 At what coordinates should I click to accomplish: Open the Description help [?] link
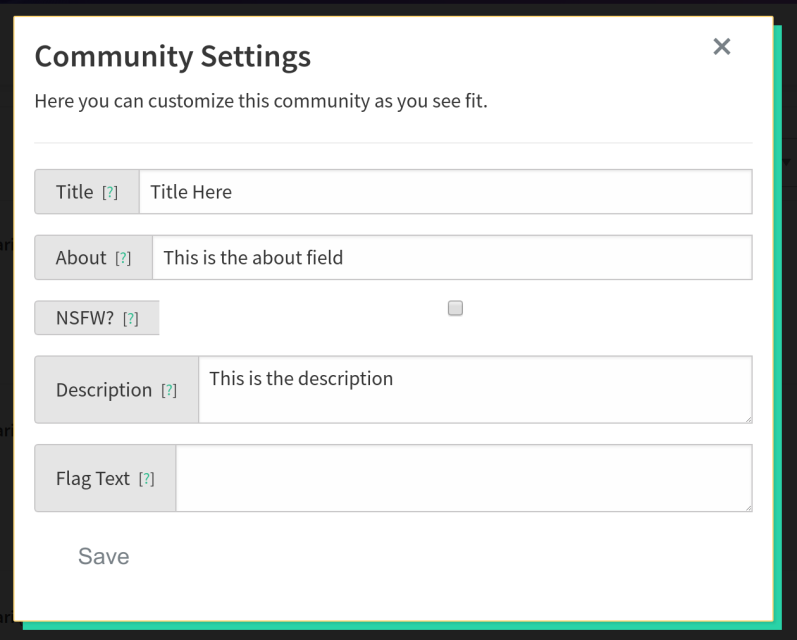click(169, 390)
